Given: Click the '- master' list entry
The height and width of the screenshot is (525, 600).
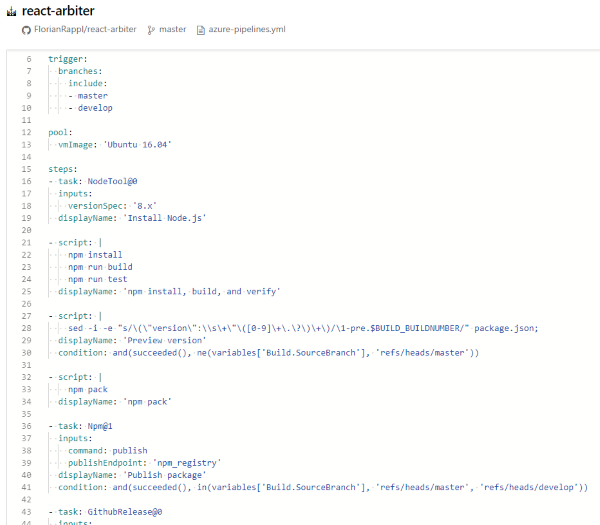Looking at the screenshot, I should [x=88, y=96].
